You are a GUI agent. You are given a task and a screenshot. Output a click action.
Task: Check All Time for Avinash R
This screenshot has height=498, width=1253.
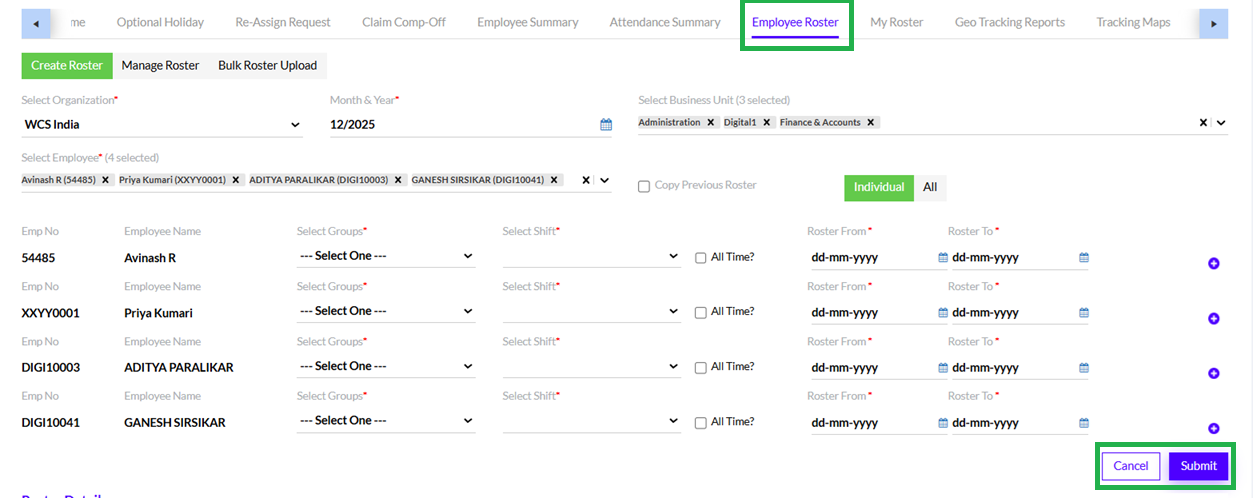pos(701,257)
